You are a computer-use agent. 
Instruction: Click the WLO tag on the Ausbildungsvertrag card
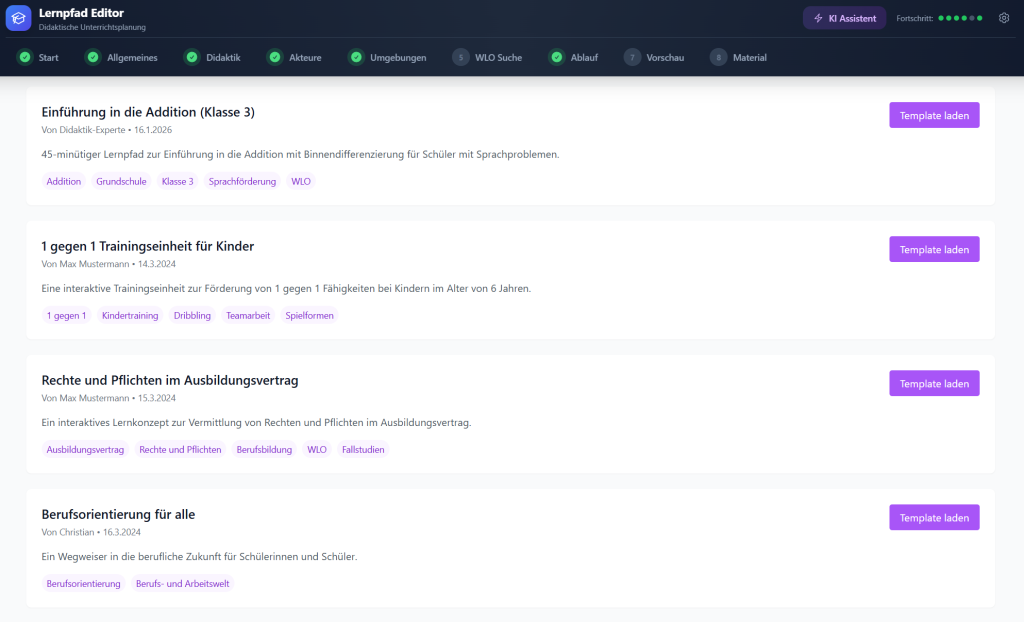click(x=317, y=449)
